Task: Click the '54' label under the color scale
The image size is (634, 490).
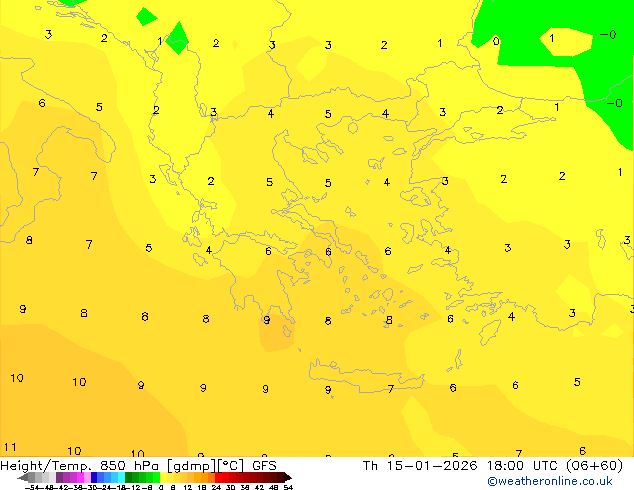Action: click(x=288, y=487)
